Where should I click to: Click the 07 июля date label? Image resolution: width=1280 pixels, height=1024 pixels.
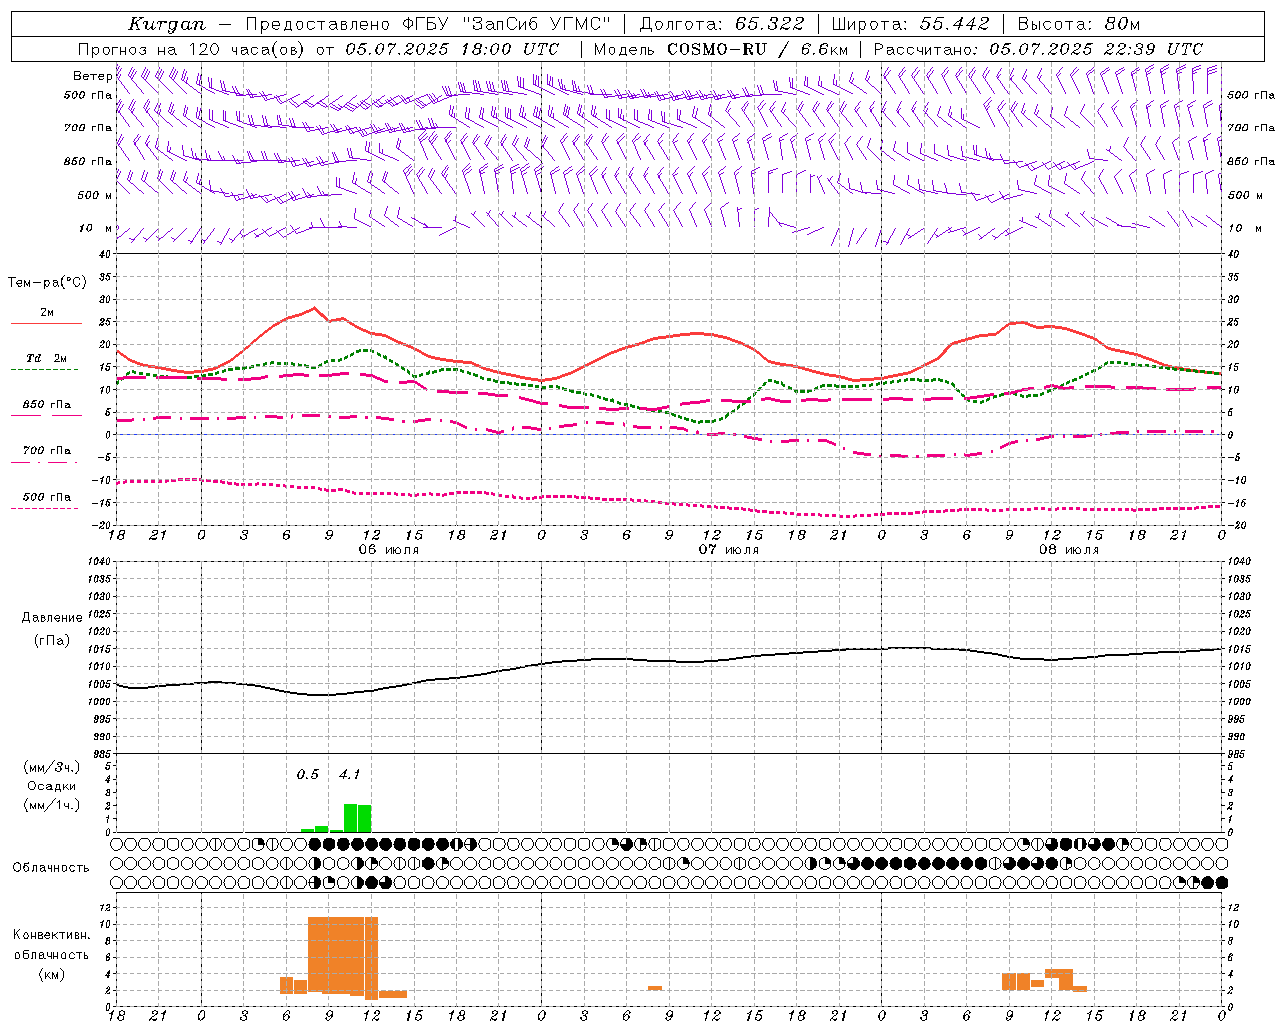(x=729, y=550)
